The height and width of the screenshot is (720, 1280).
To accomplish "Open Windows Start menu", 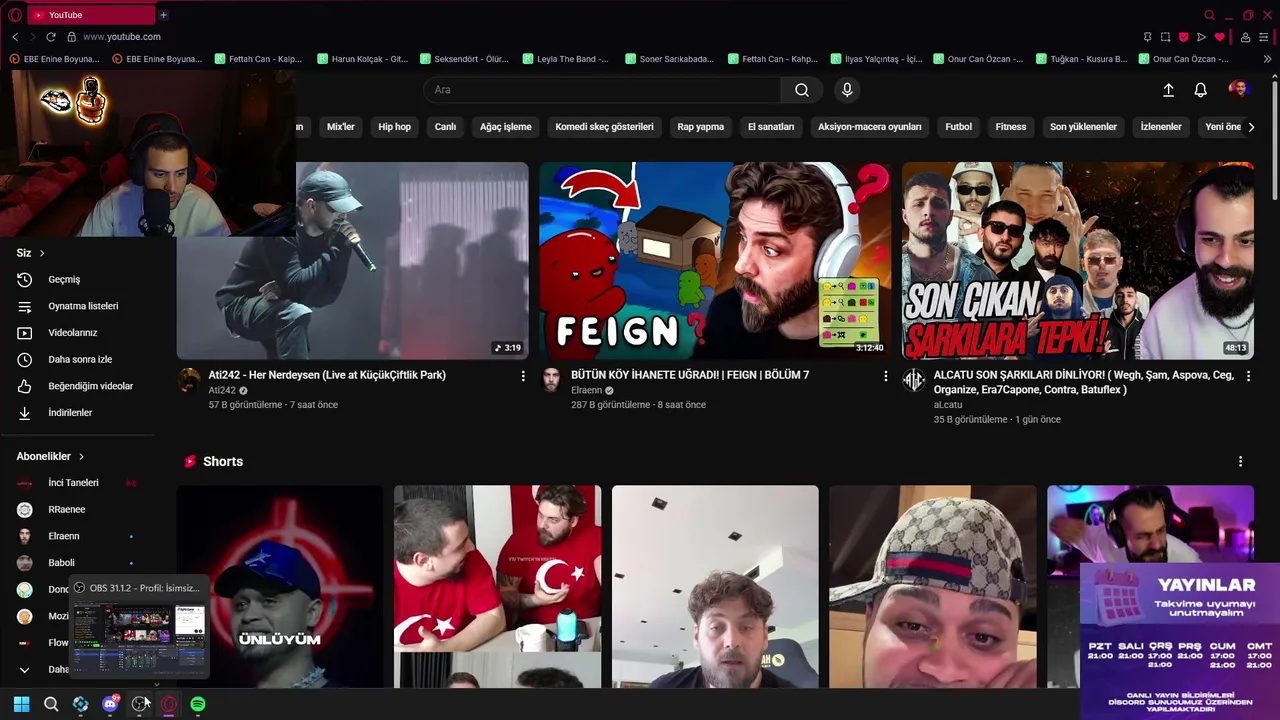I will pyautogui.click(x=21, y=704).
